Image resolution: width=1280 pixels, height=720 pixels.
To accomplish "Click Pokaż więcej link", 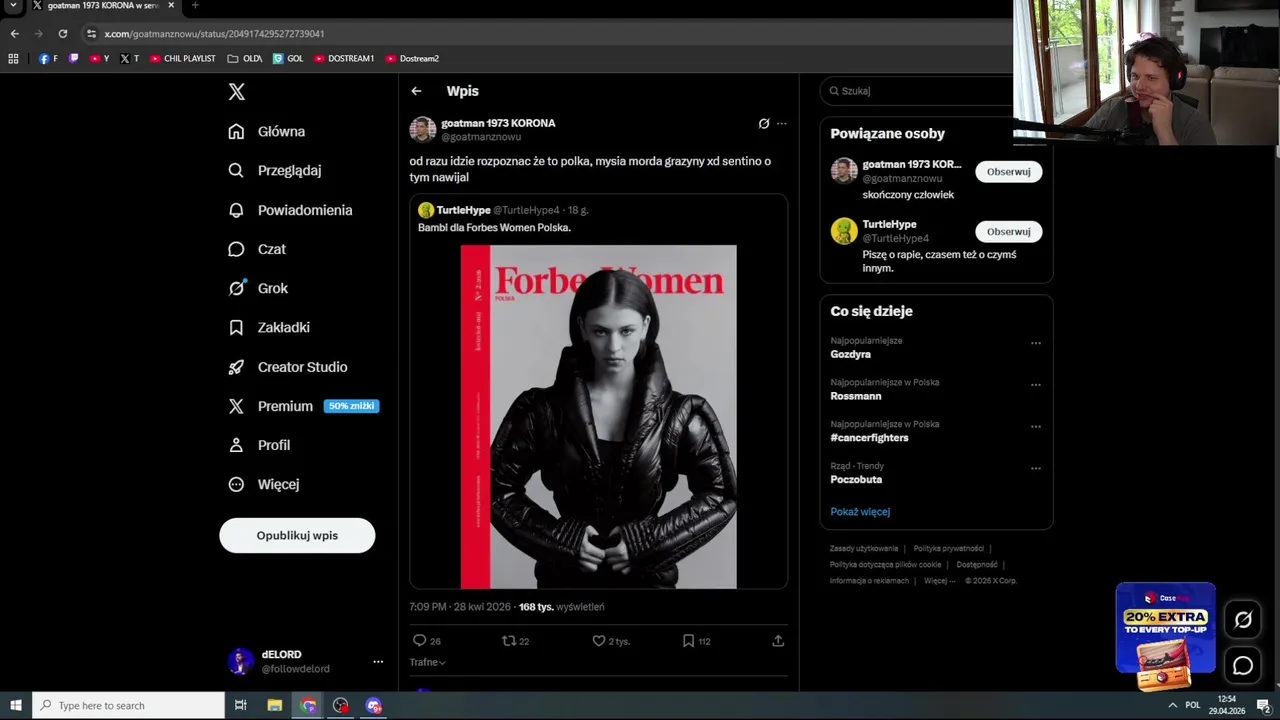I will (860, 512).
